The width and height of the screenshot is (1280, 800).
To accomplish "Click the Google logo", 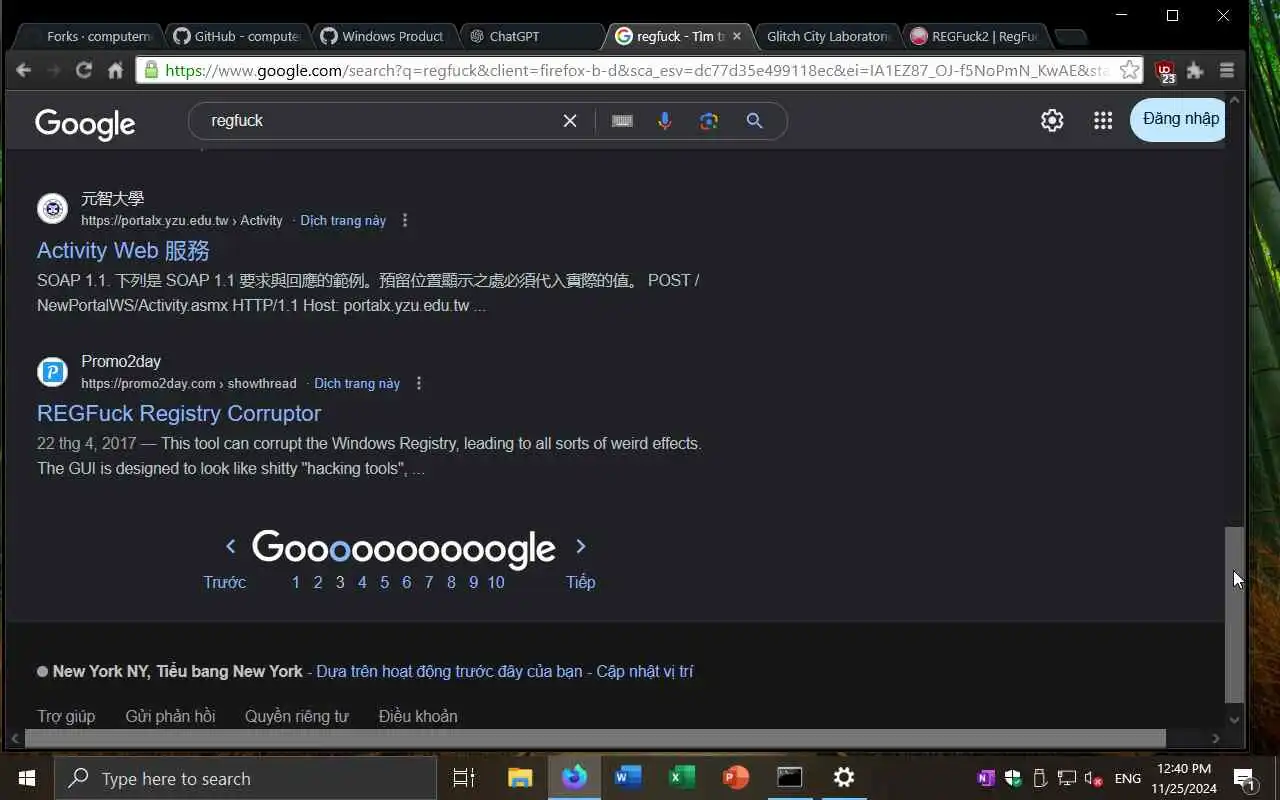I will tap(85, 123).
